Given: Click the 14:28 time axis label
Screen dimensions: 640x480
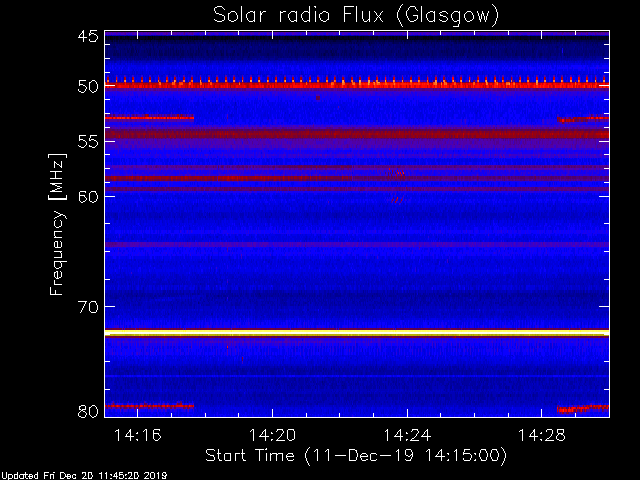Looking at the screenshot, I should [542, 435].
